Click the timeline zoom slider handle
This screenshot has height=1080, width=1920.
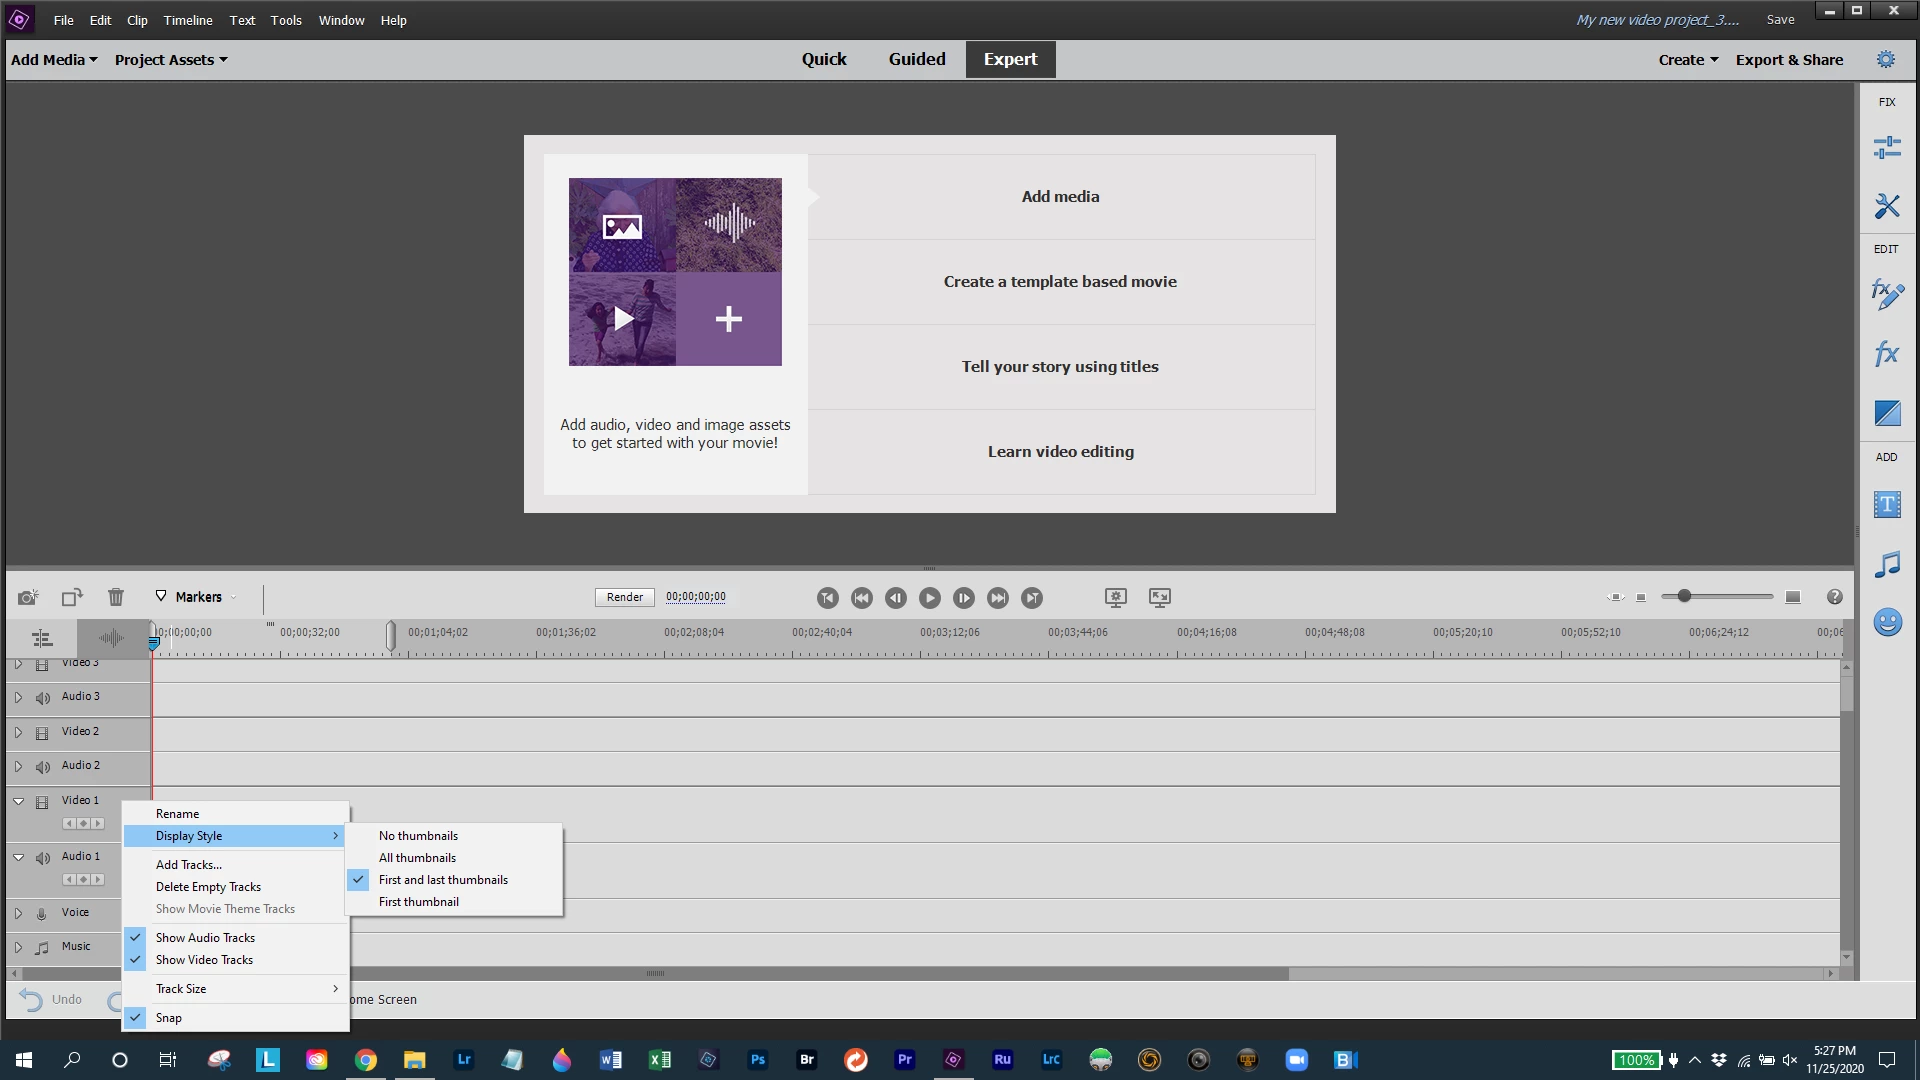1684,596
